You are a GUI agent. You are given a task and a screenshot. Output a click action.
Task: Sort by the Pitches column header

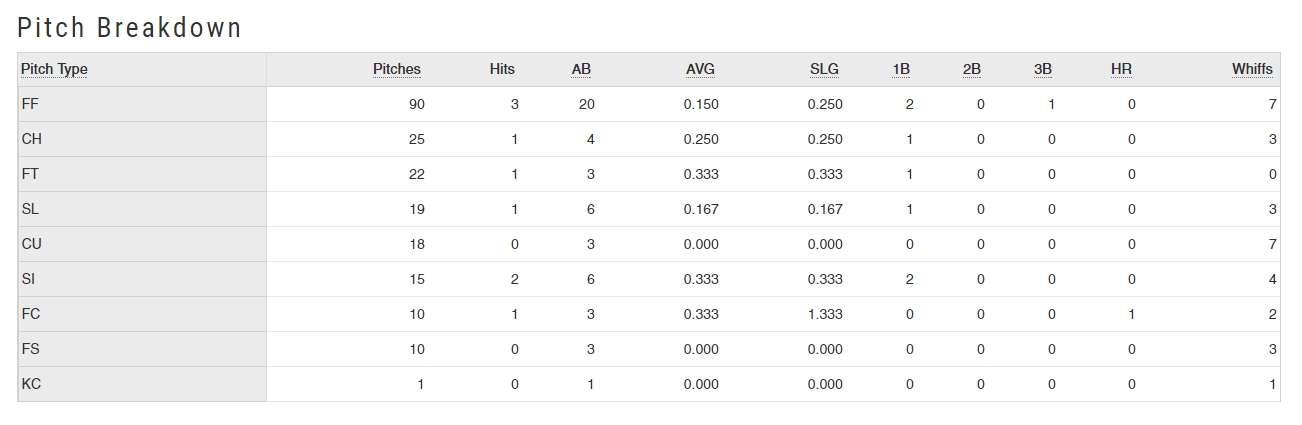[397, 69]
